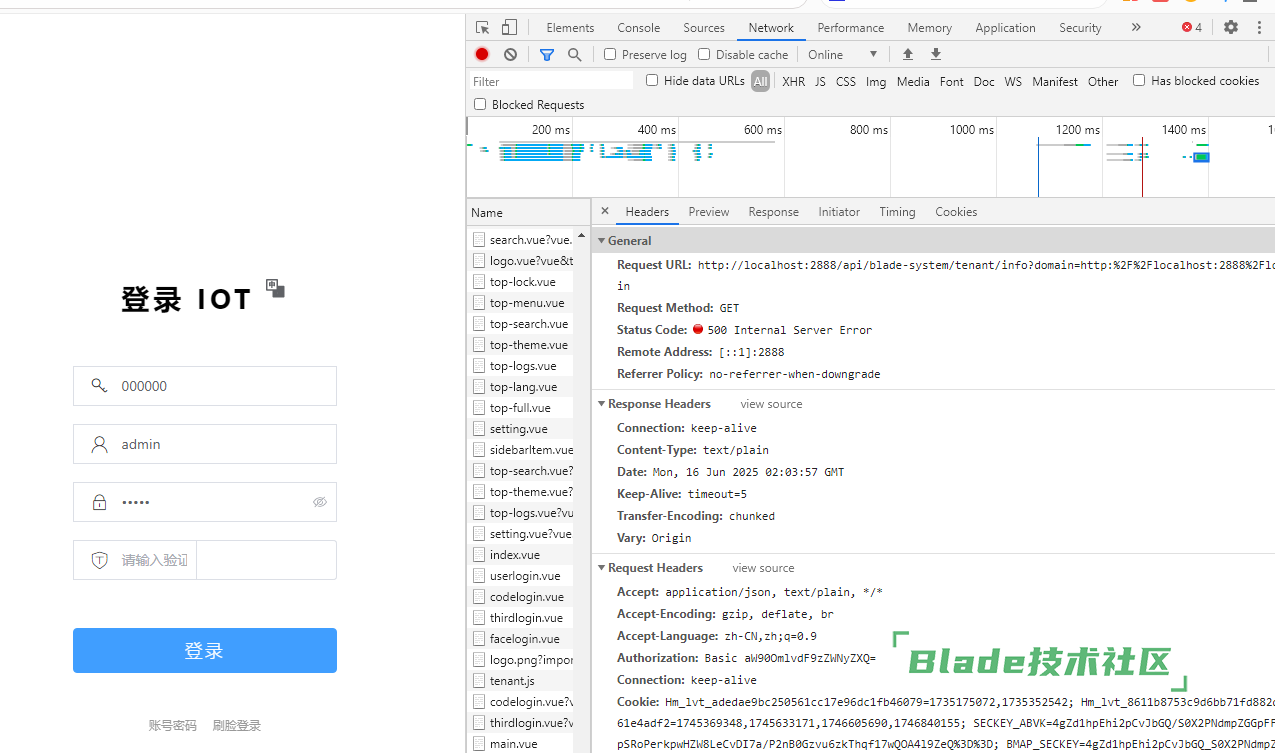Filter requests by XHR
The height and width of the screenshot is (753, 1275).
pos(793,82)
